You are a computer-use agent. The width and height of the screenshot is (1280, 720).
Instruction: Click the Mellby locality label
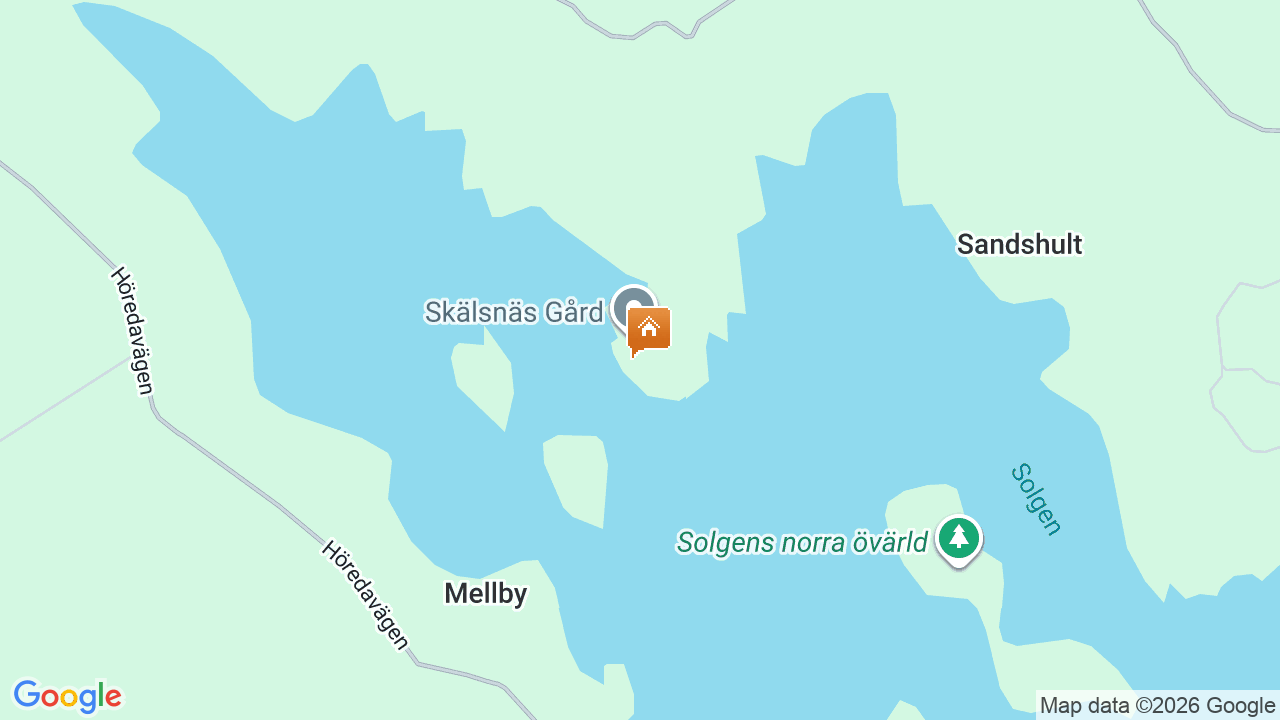[485, 593]
